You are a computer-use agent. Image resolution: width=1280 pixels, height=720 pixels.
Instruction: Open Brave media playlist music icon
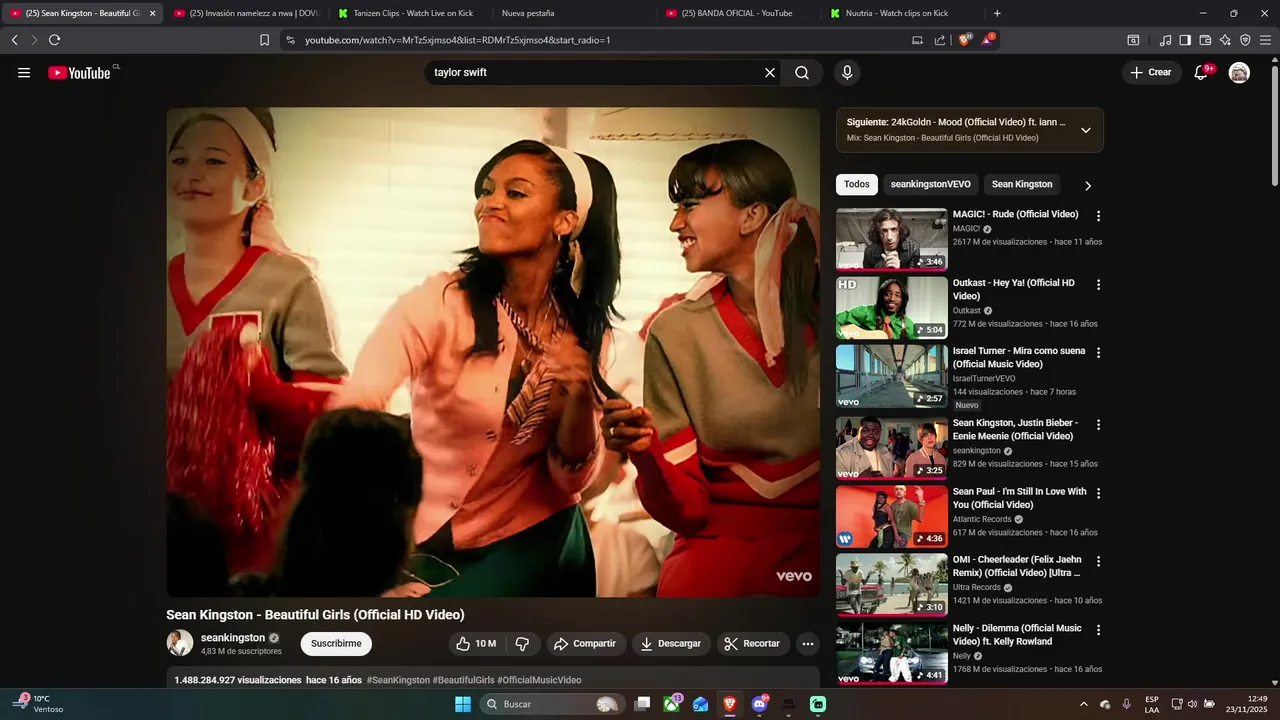coord(1165,40)
